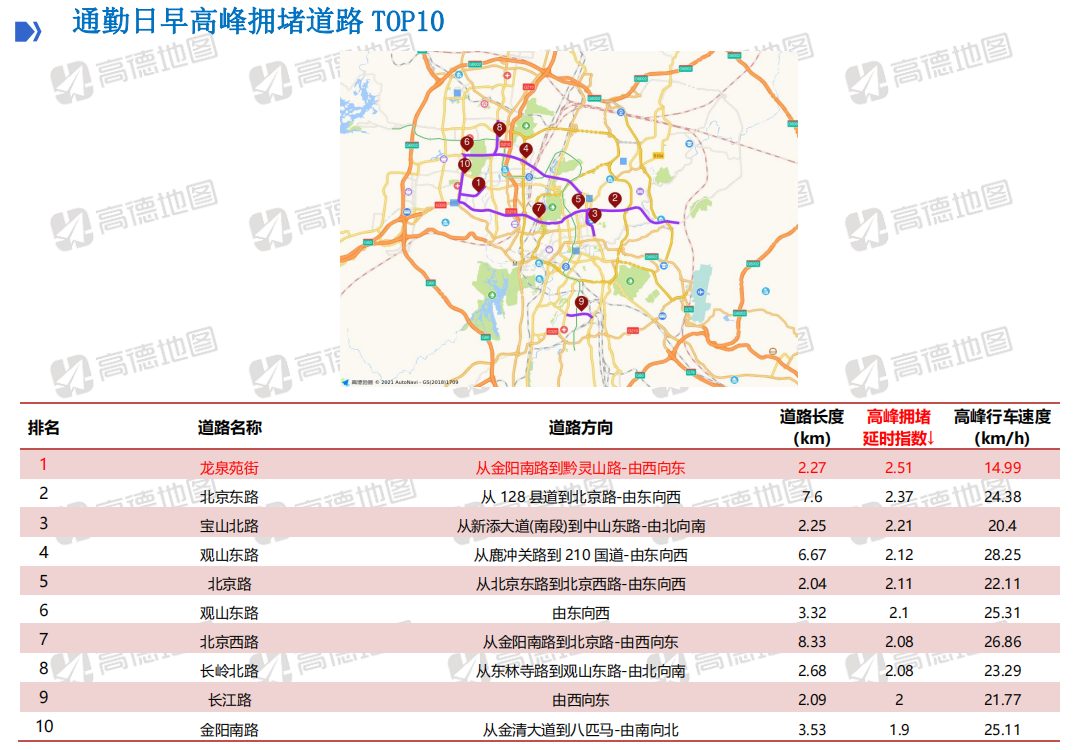
Task: Click map marker number 8
Action: click(499, 128)
